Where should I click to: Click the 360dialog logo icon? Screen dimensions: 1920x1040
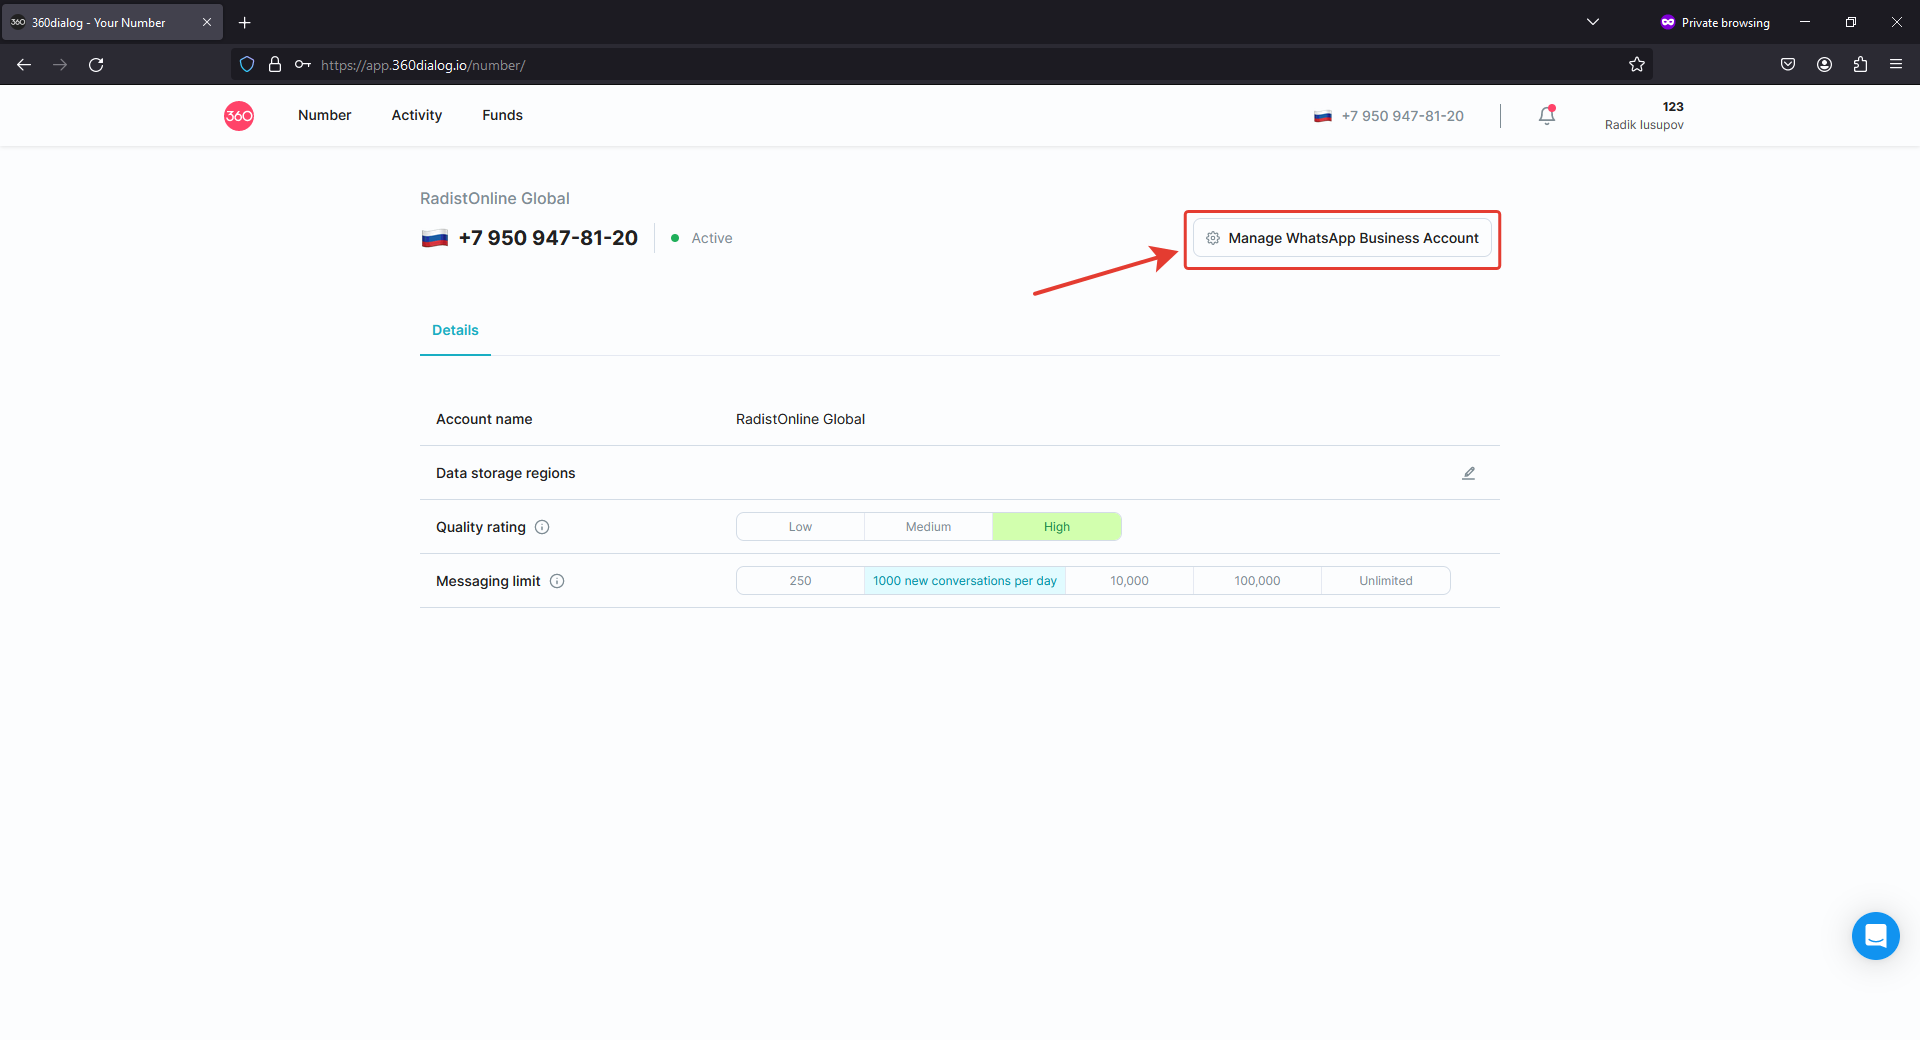point(239,116)
